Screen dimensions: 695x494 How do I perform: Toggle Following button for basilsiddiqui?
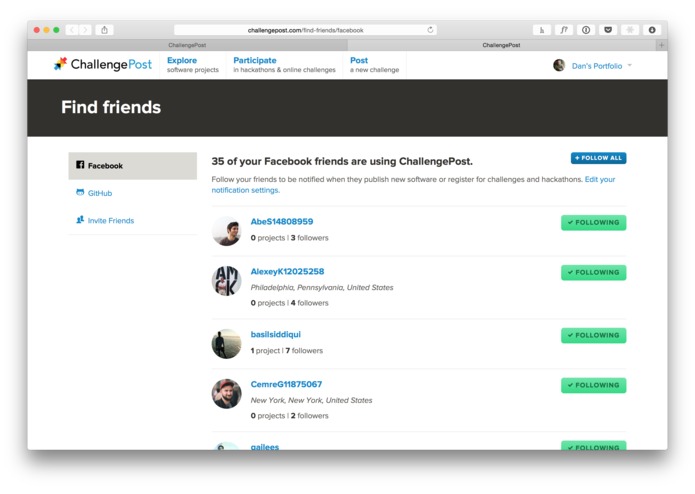[x=593, y=335]
